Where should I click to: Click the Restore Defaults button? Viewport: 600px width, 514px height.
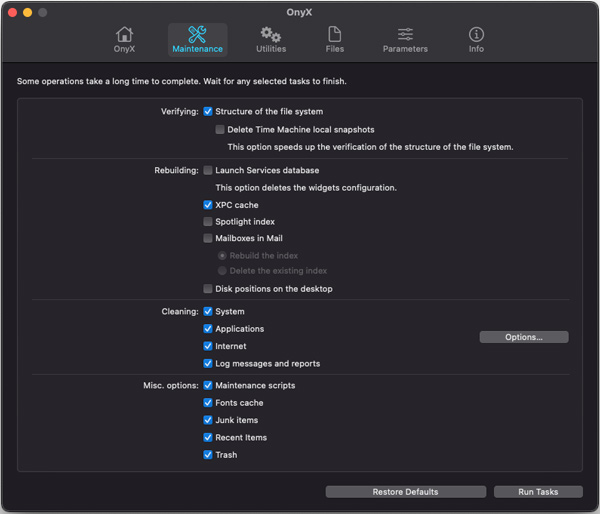tap(406, 492)
